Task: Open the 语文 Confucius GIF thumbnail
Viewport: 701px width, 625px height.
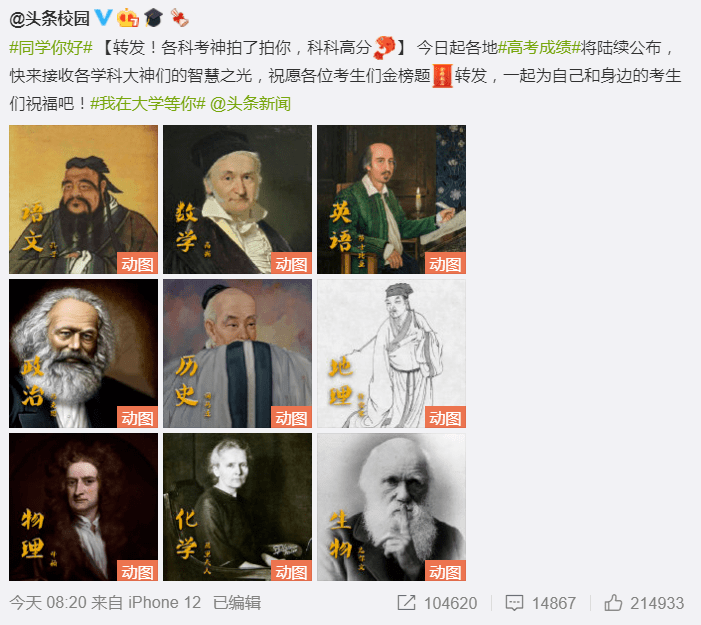Action: coord(84,199)
